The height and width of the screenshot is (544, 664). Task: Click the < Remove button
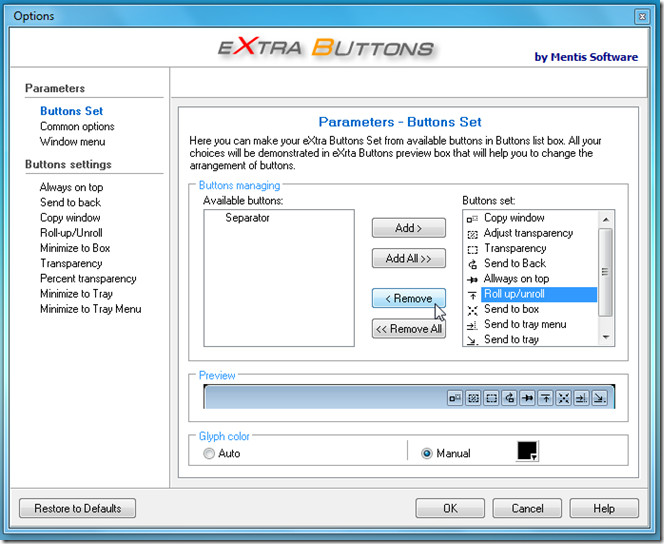click(x=409, y=298)
